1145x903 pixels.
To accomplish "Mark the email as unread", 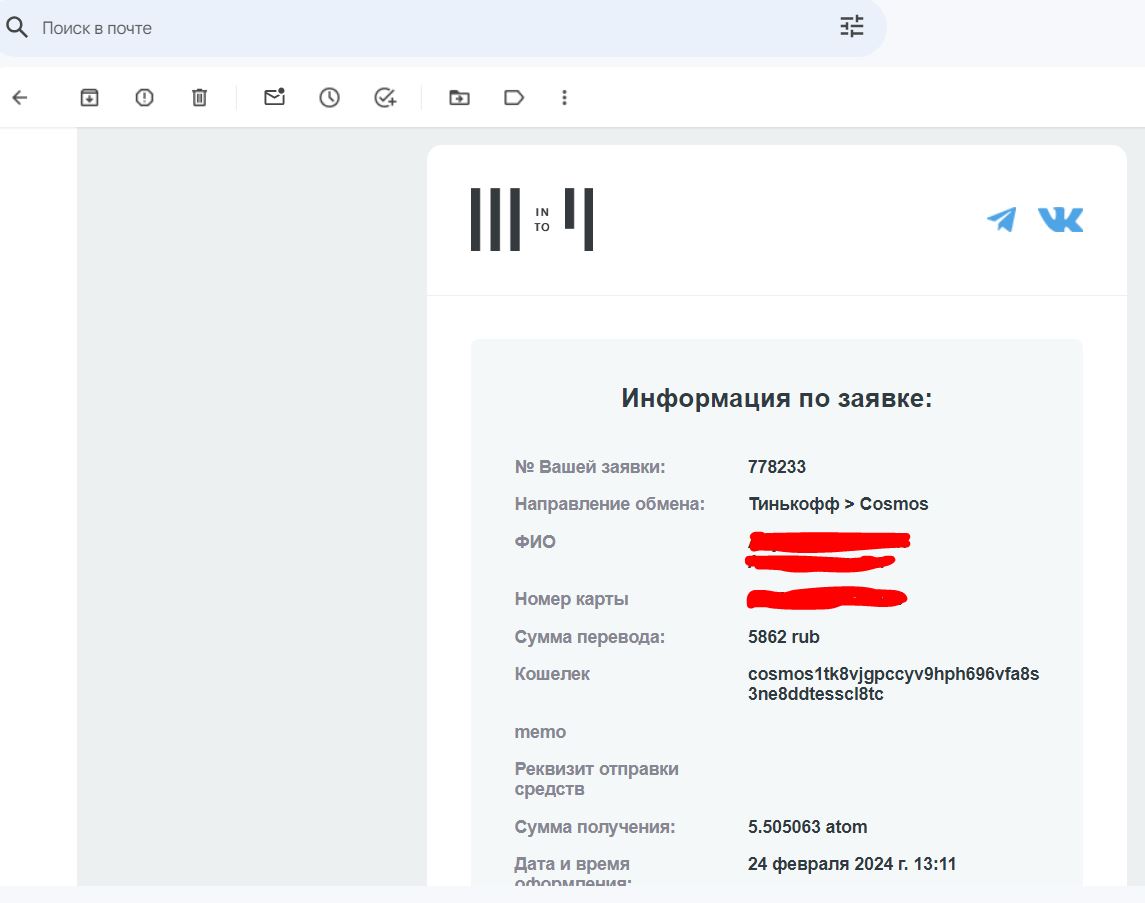I will point(275,96).
